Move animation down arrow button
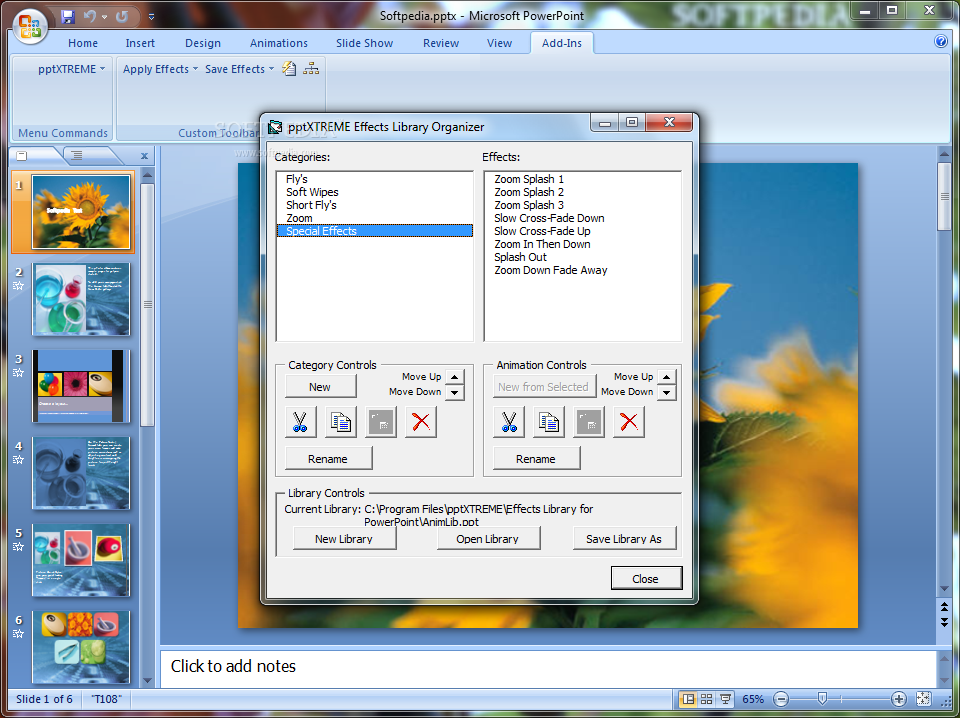The width and height of the screenshot is (960, 718). pyautogui.click(x=666, y=392)
